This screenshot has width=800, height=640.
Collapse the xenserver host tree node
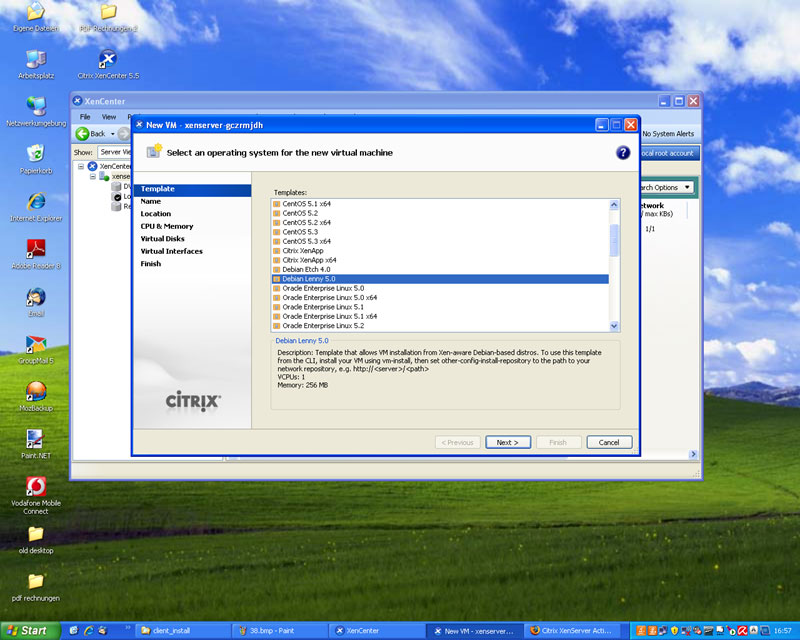point(92,176)
